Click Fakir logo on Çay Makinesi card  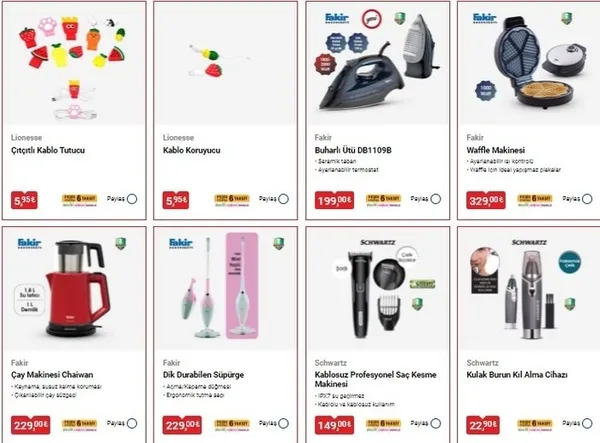29,243
